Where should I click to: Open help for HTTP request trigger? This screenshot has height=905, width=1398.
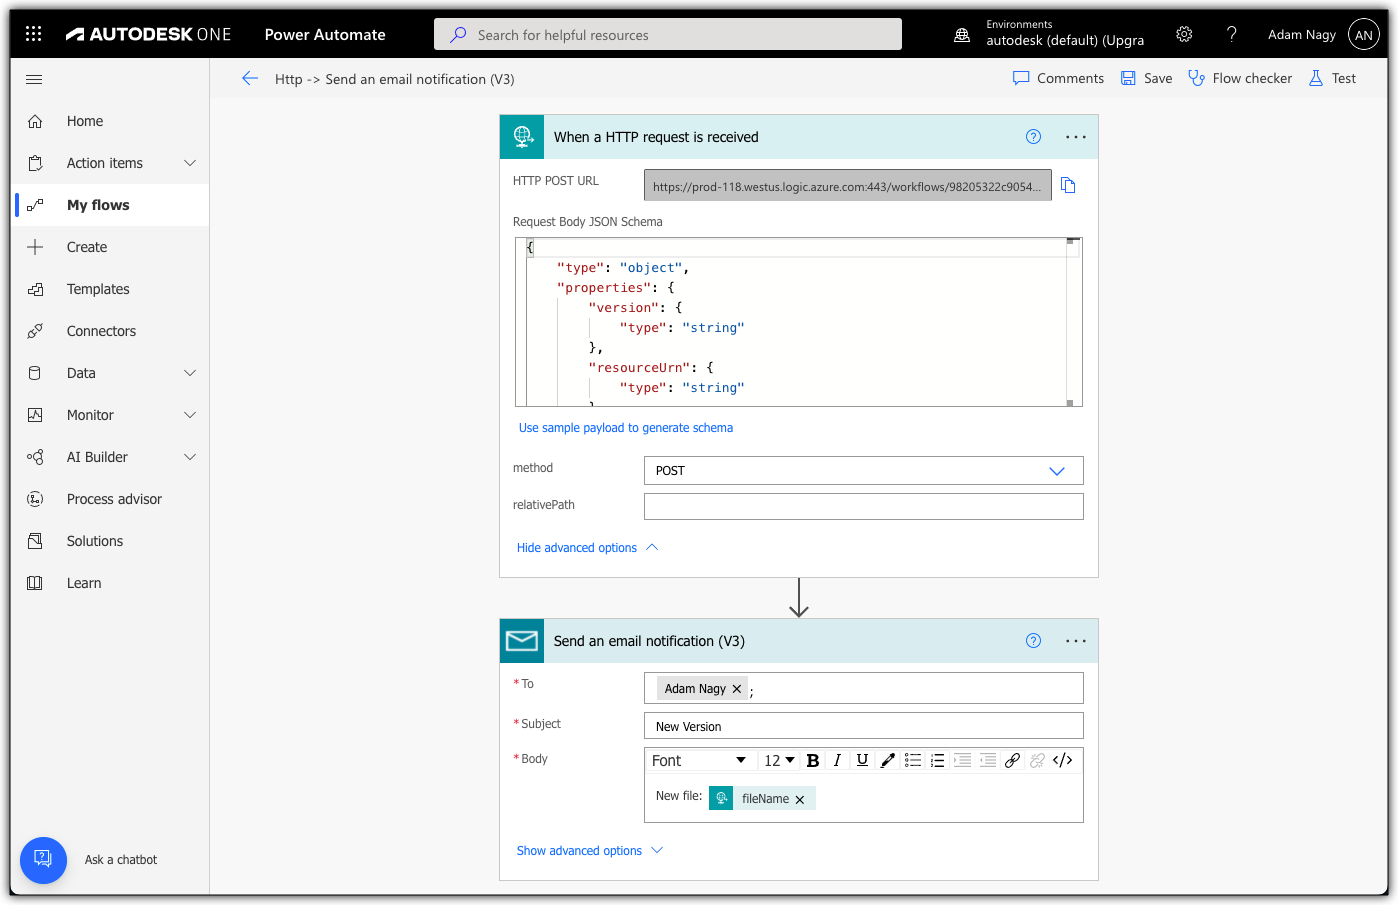coord(1033,137)
